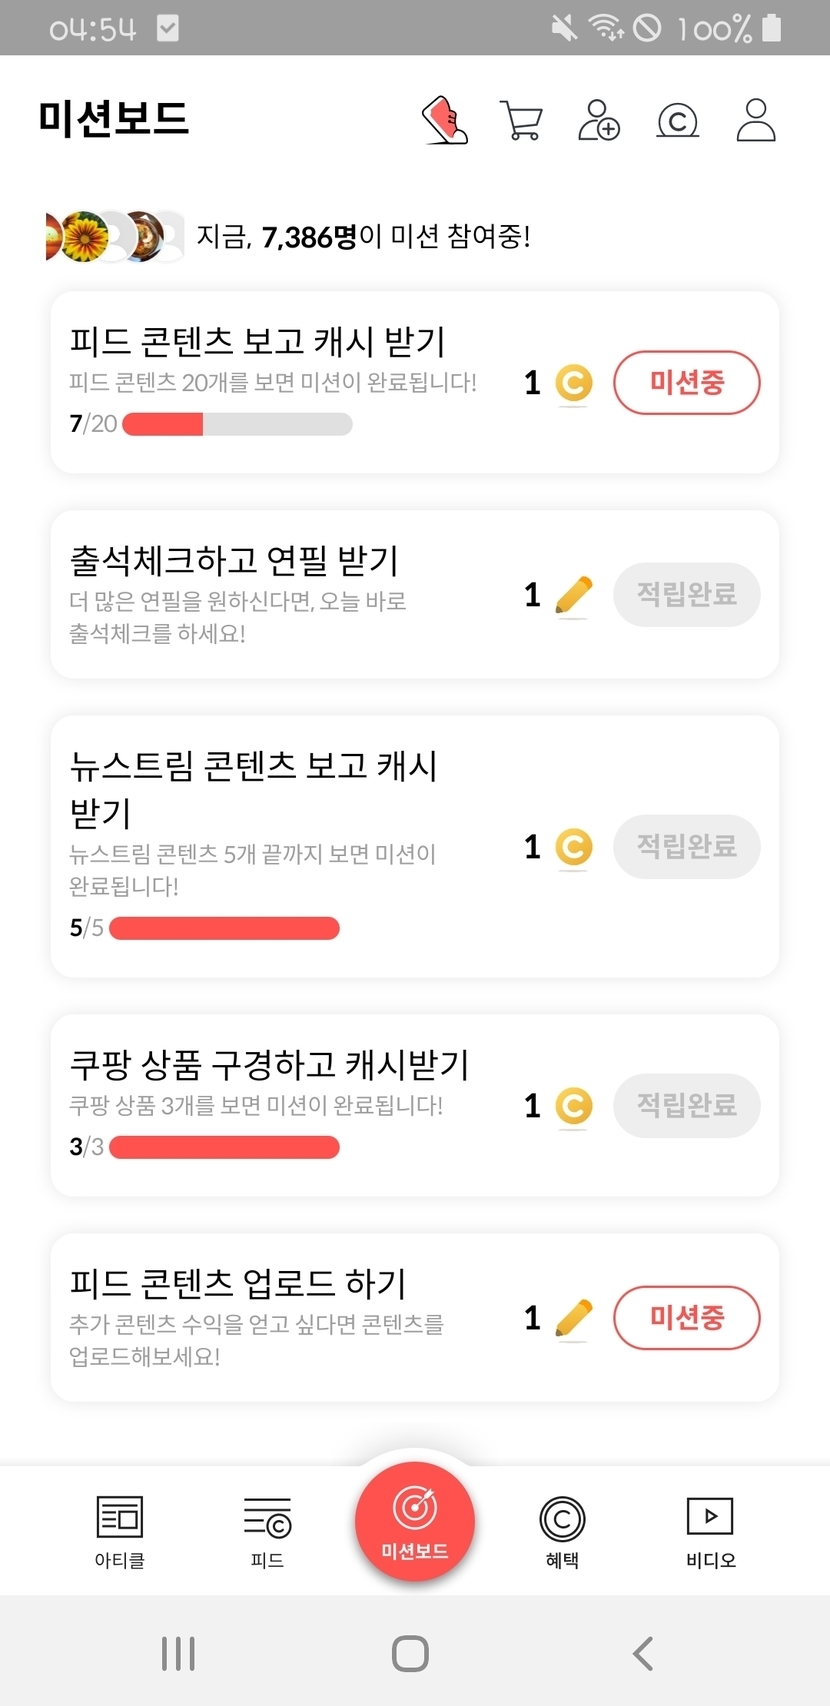Image resolution: width=830 pixels, height=1706 pixels.
Task: Tap the participant avatars thumbnail group
Action: (x=115, y=237)
